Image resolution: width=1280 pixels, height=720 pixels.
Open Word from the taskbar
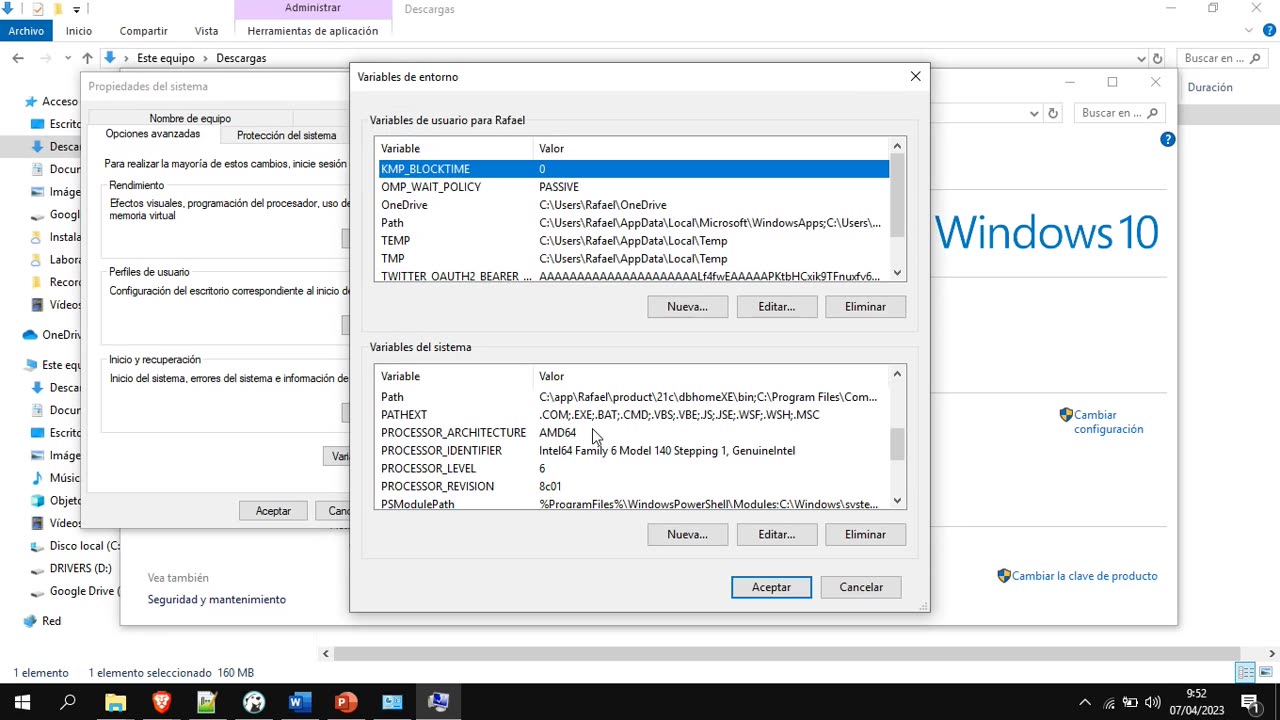pos(299,702)
